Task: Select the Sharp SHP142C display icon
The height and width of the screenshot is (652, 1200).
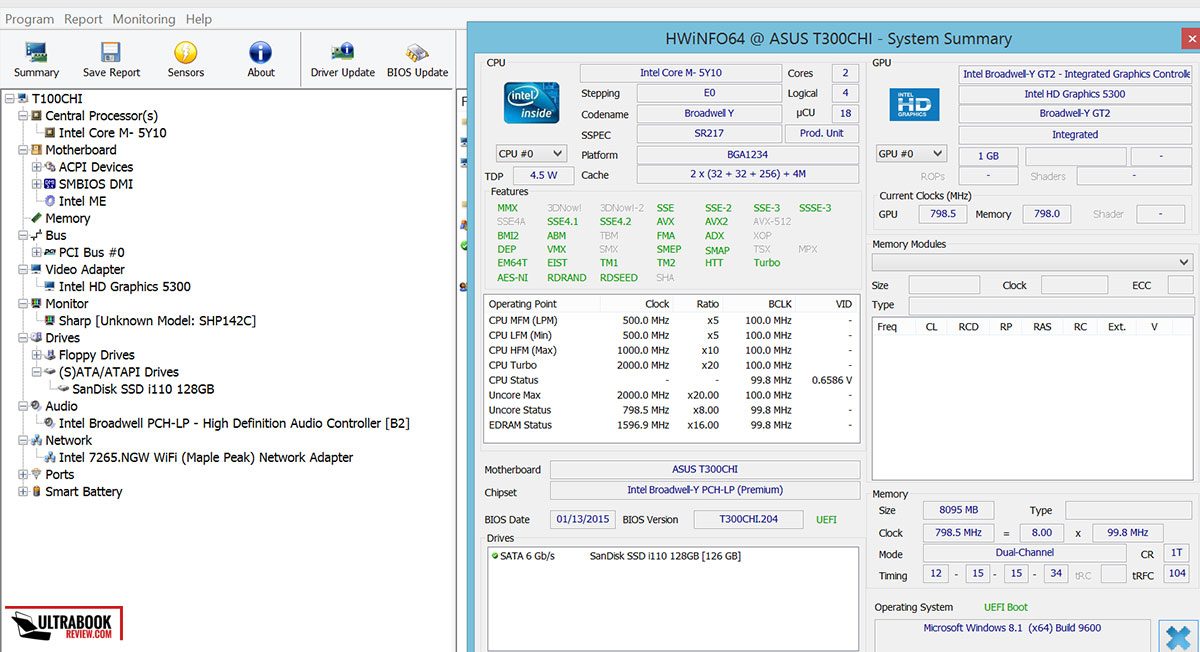Action: (50, 320)
